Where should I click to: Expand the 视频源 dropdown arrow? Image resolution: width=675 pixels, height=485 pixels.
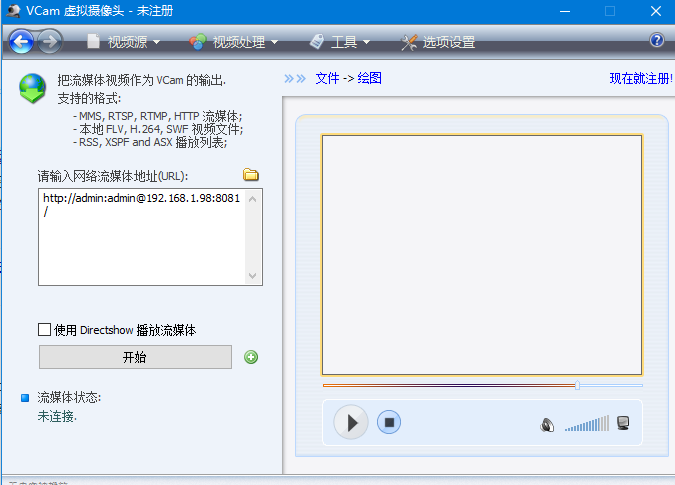[x=157, y=42]
